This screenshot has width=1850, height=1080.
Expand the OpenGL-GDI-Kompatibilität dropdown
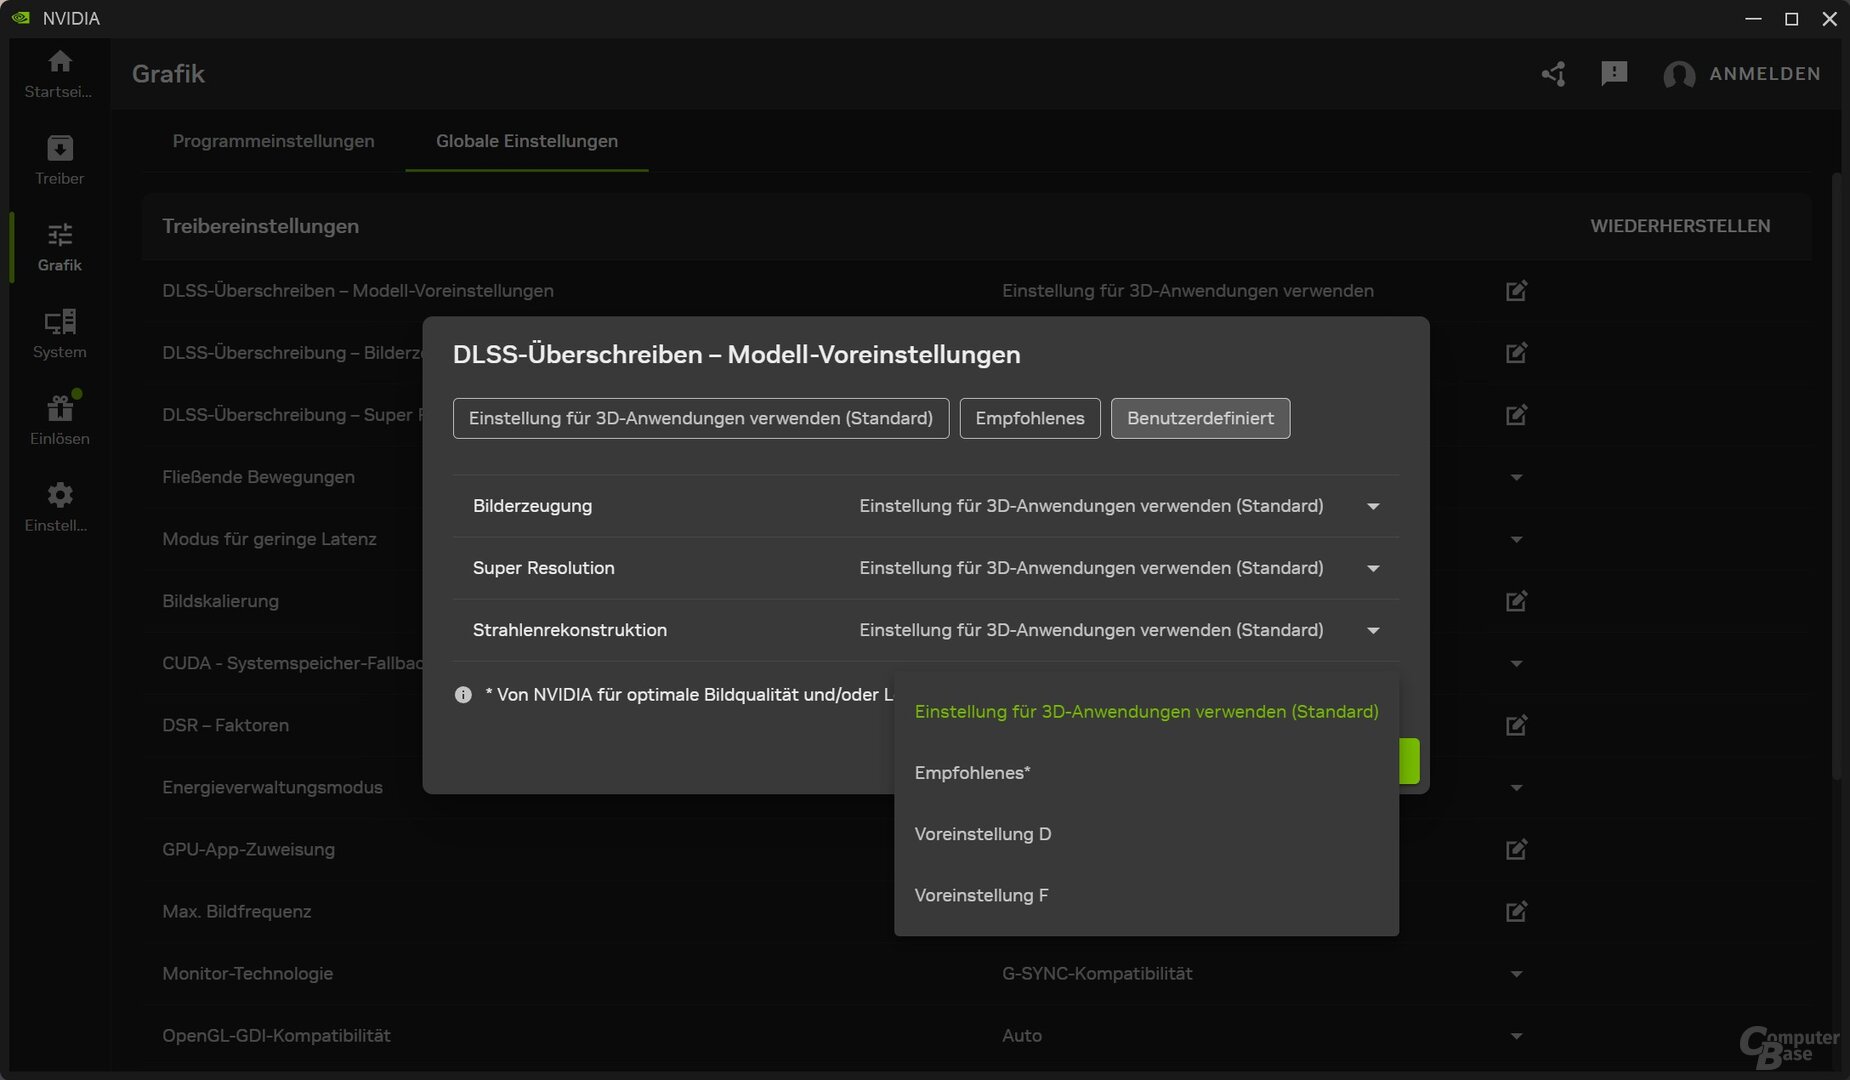pos(1516,1036)
